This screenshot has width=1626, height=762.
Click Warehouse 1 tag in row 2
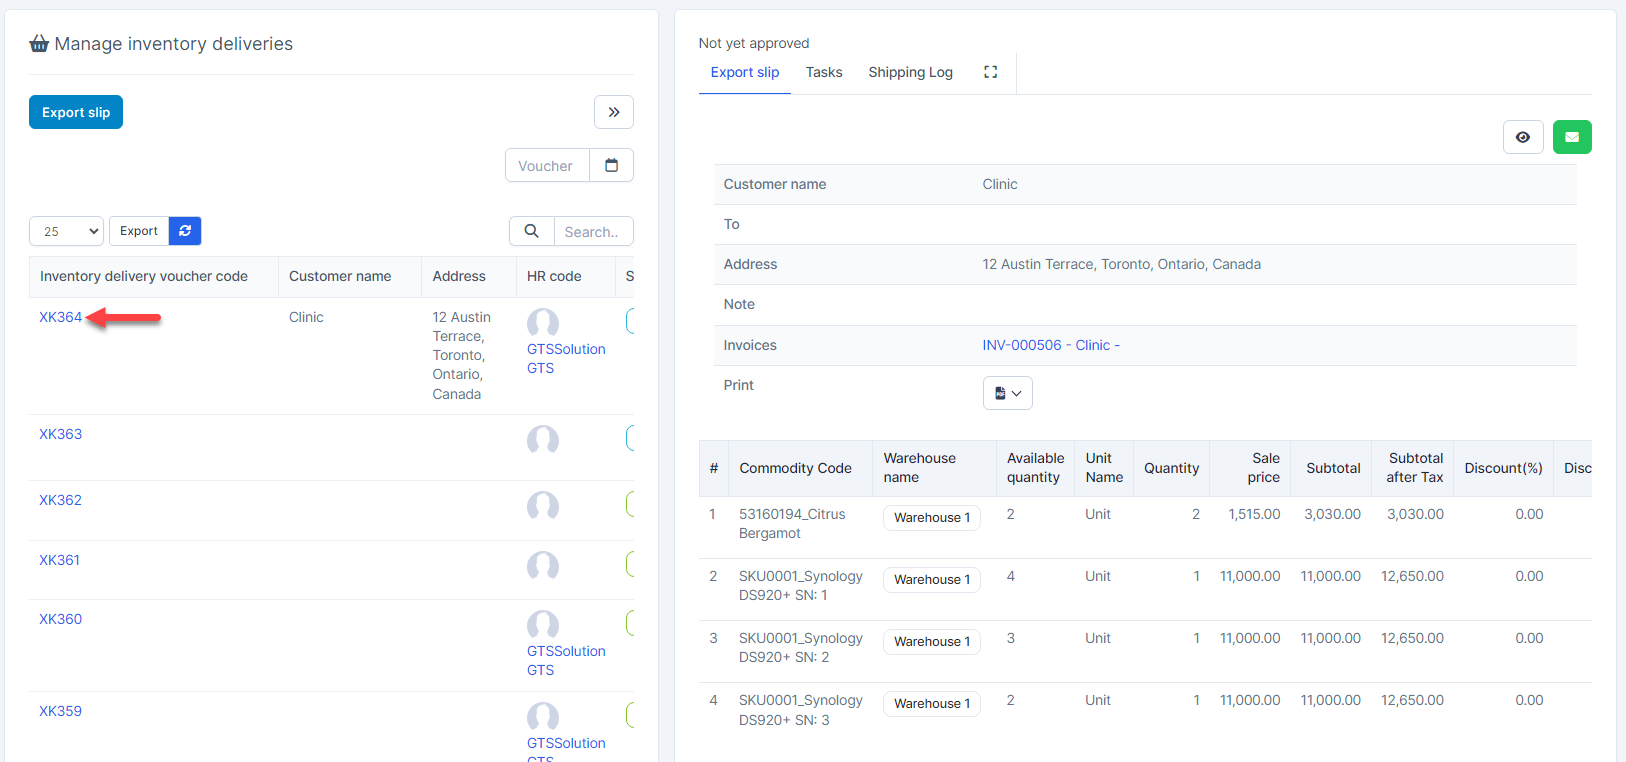(932, 579)
